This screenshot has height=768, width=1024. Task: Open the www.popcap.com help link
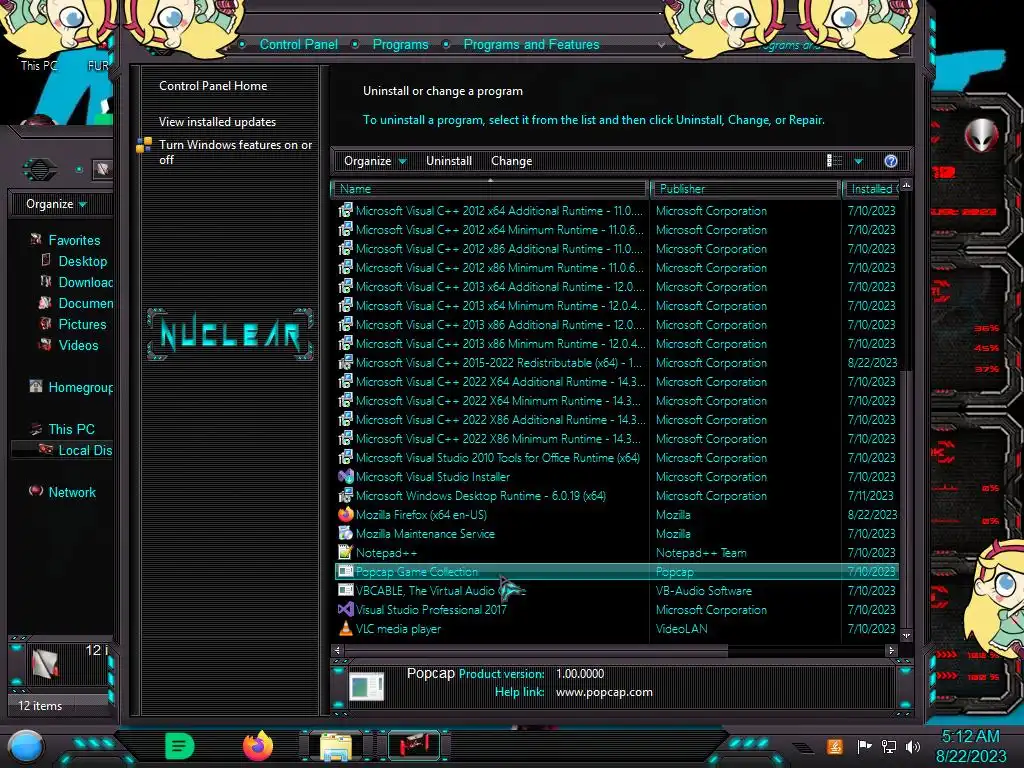point(604,692)
